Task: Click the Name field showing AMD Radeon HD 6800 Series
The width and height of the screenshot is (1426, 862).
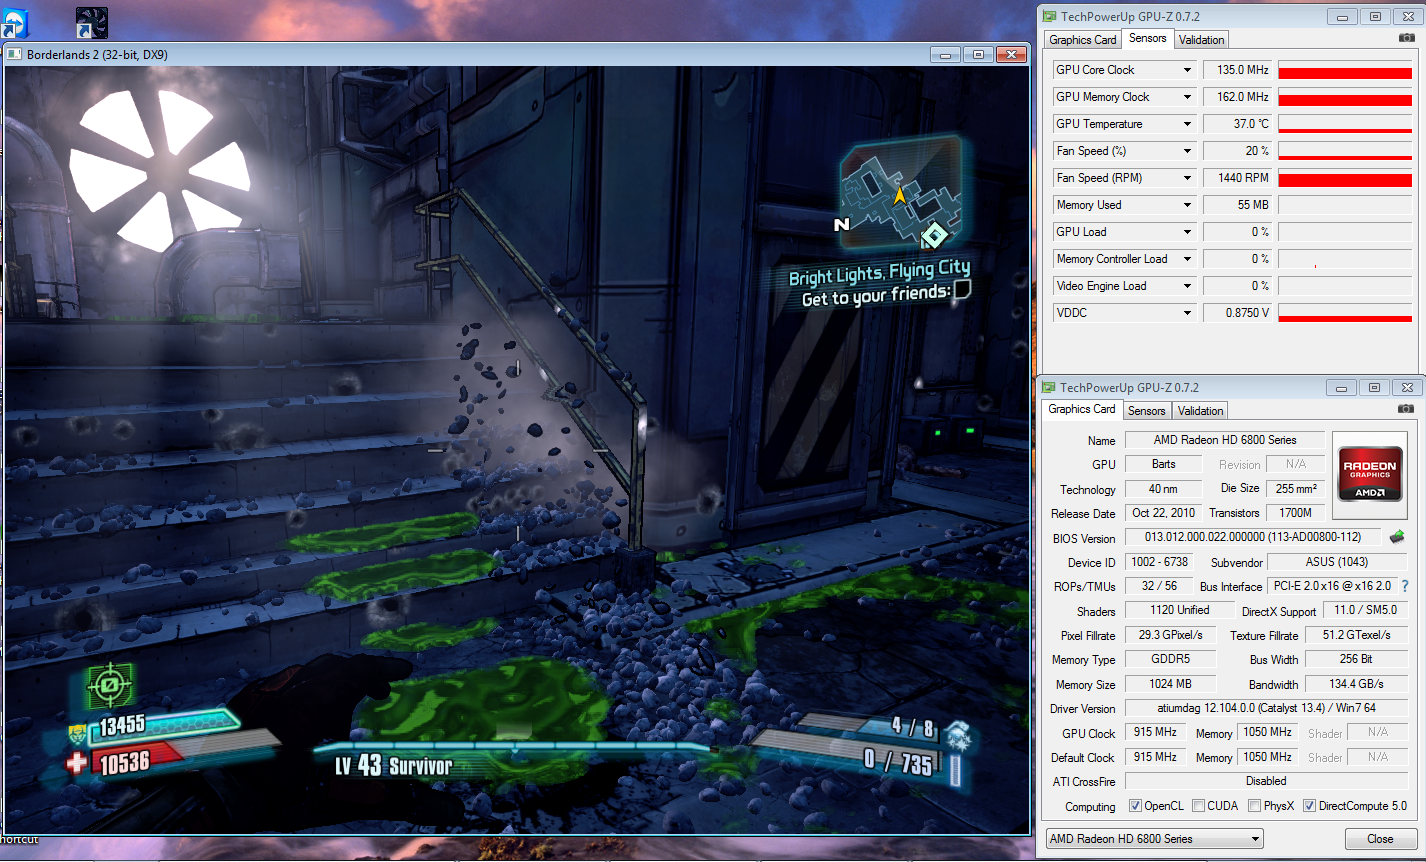Action: click(1225, 440)
